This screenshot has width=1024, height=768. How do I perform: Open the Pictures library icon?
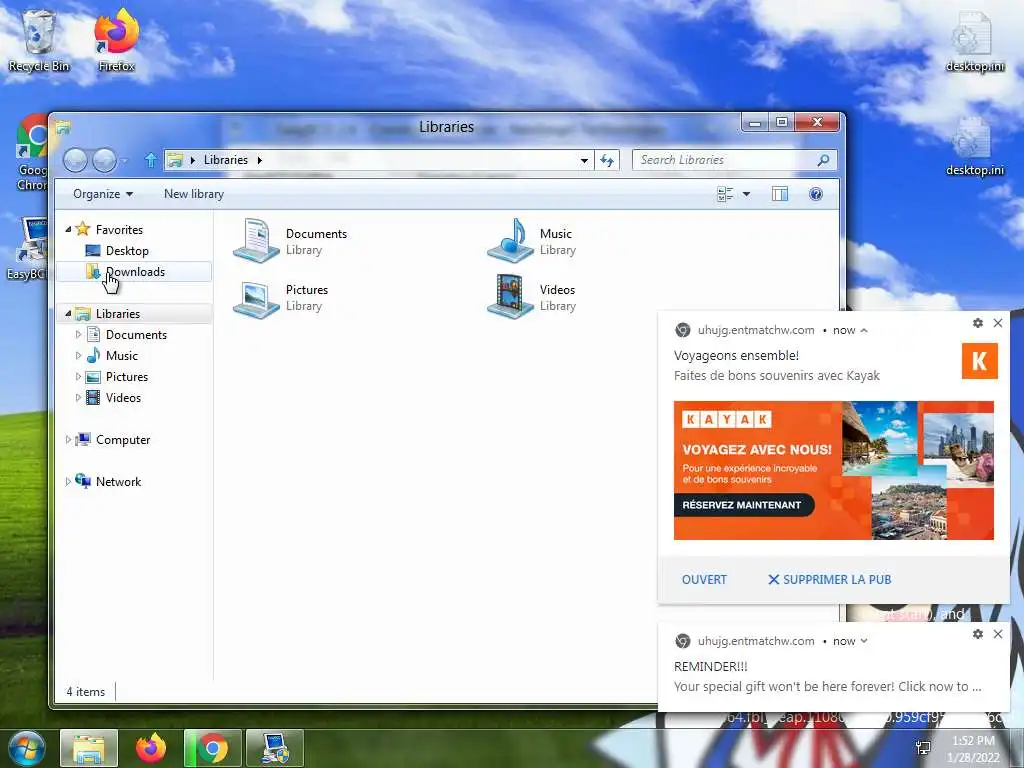tap(256, 298)
